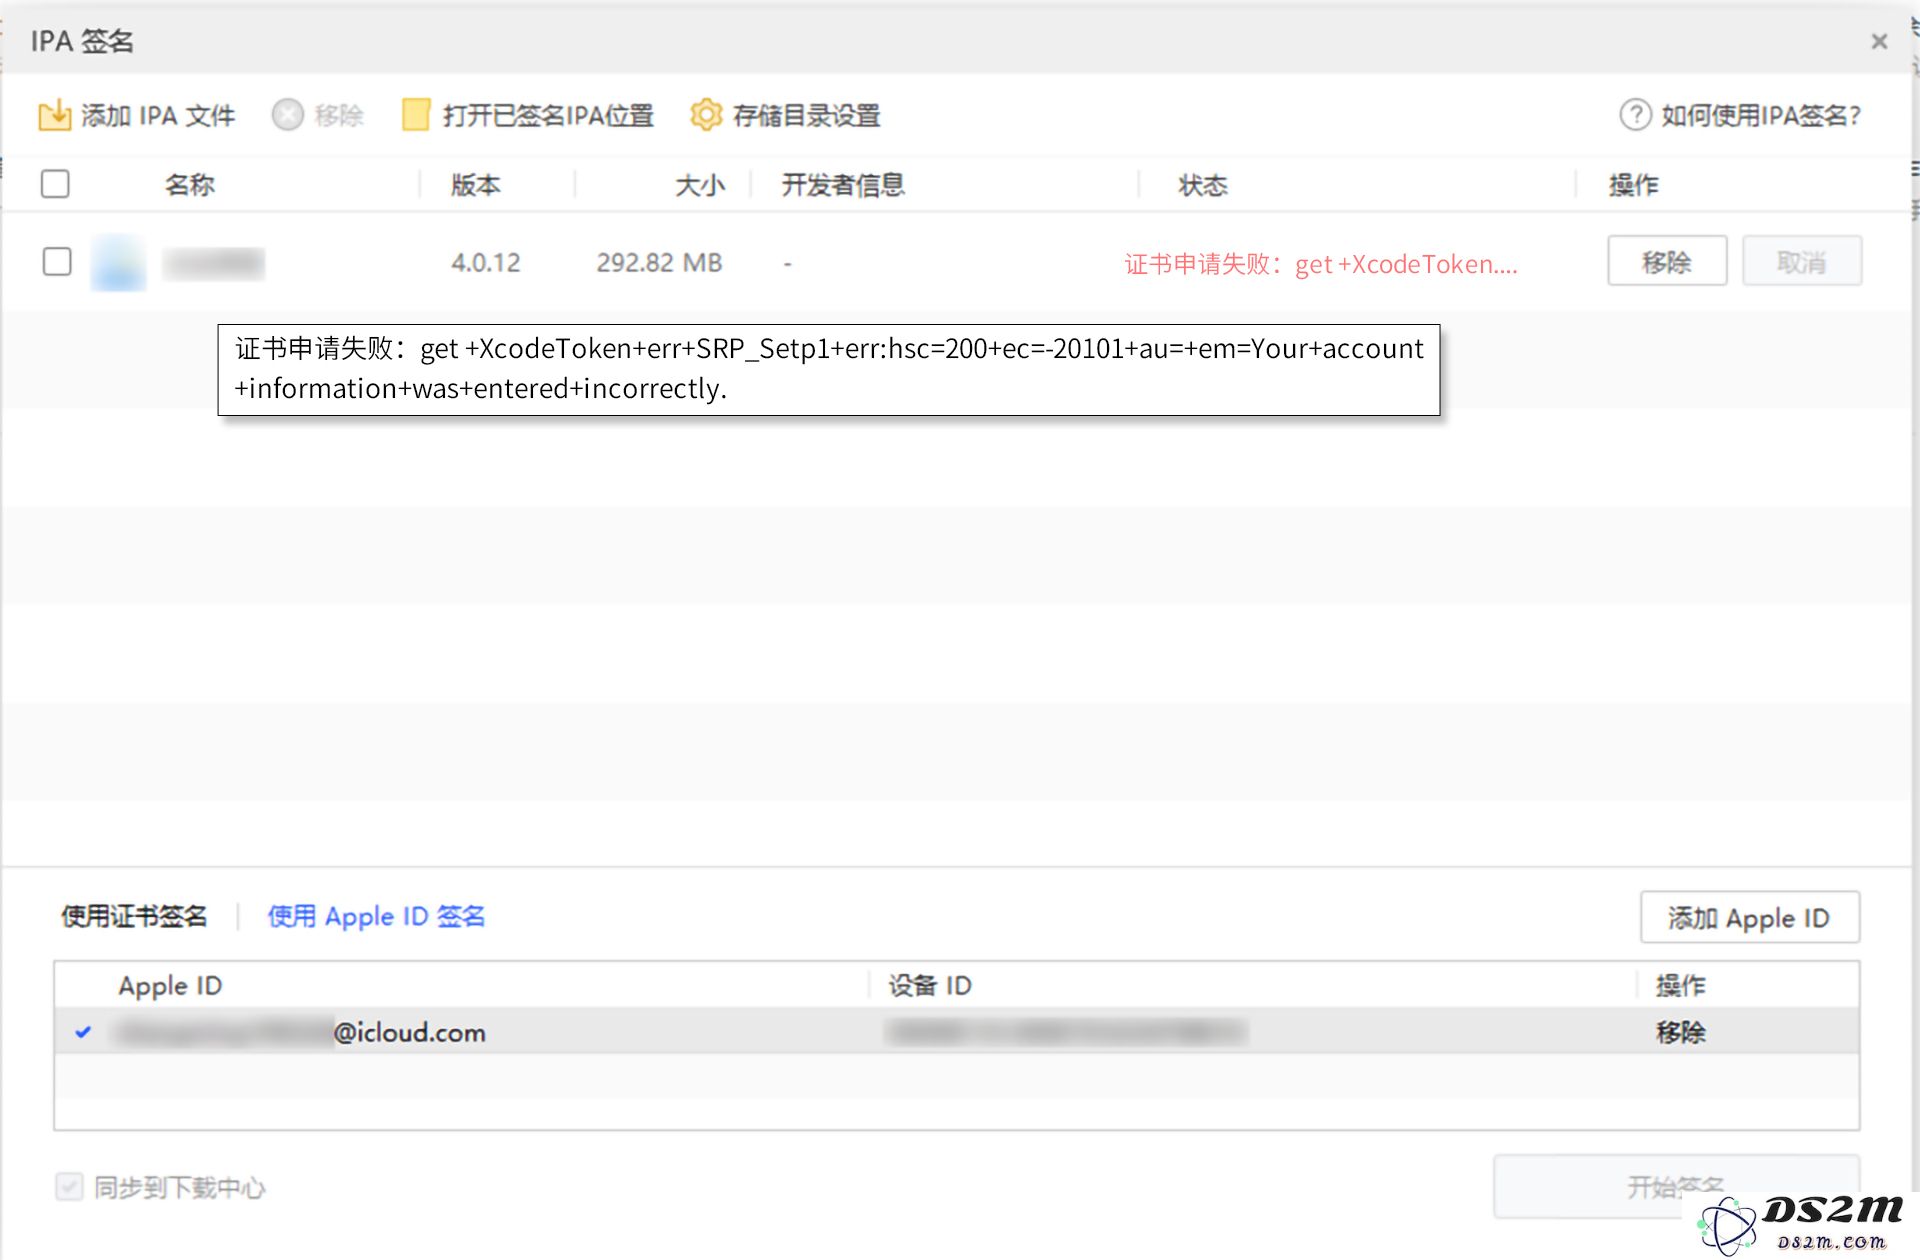Click the storage directory settings gear icon
This screenshot has height=1260, width=1920.
(706, 115)
